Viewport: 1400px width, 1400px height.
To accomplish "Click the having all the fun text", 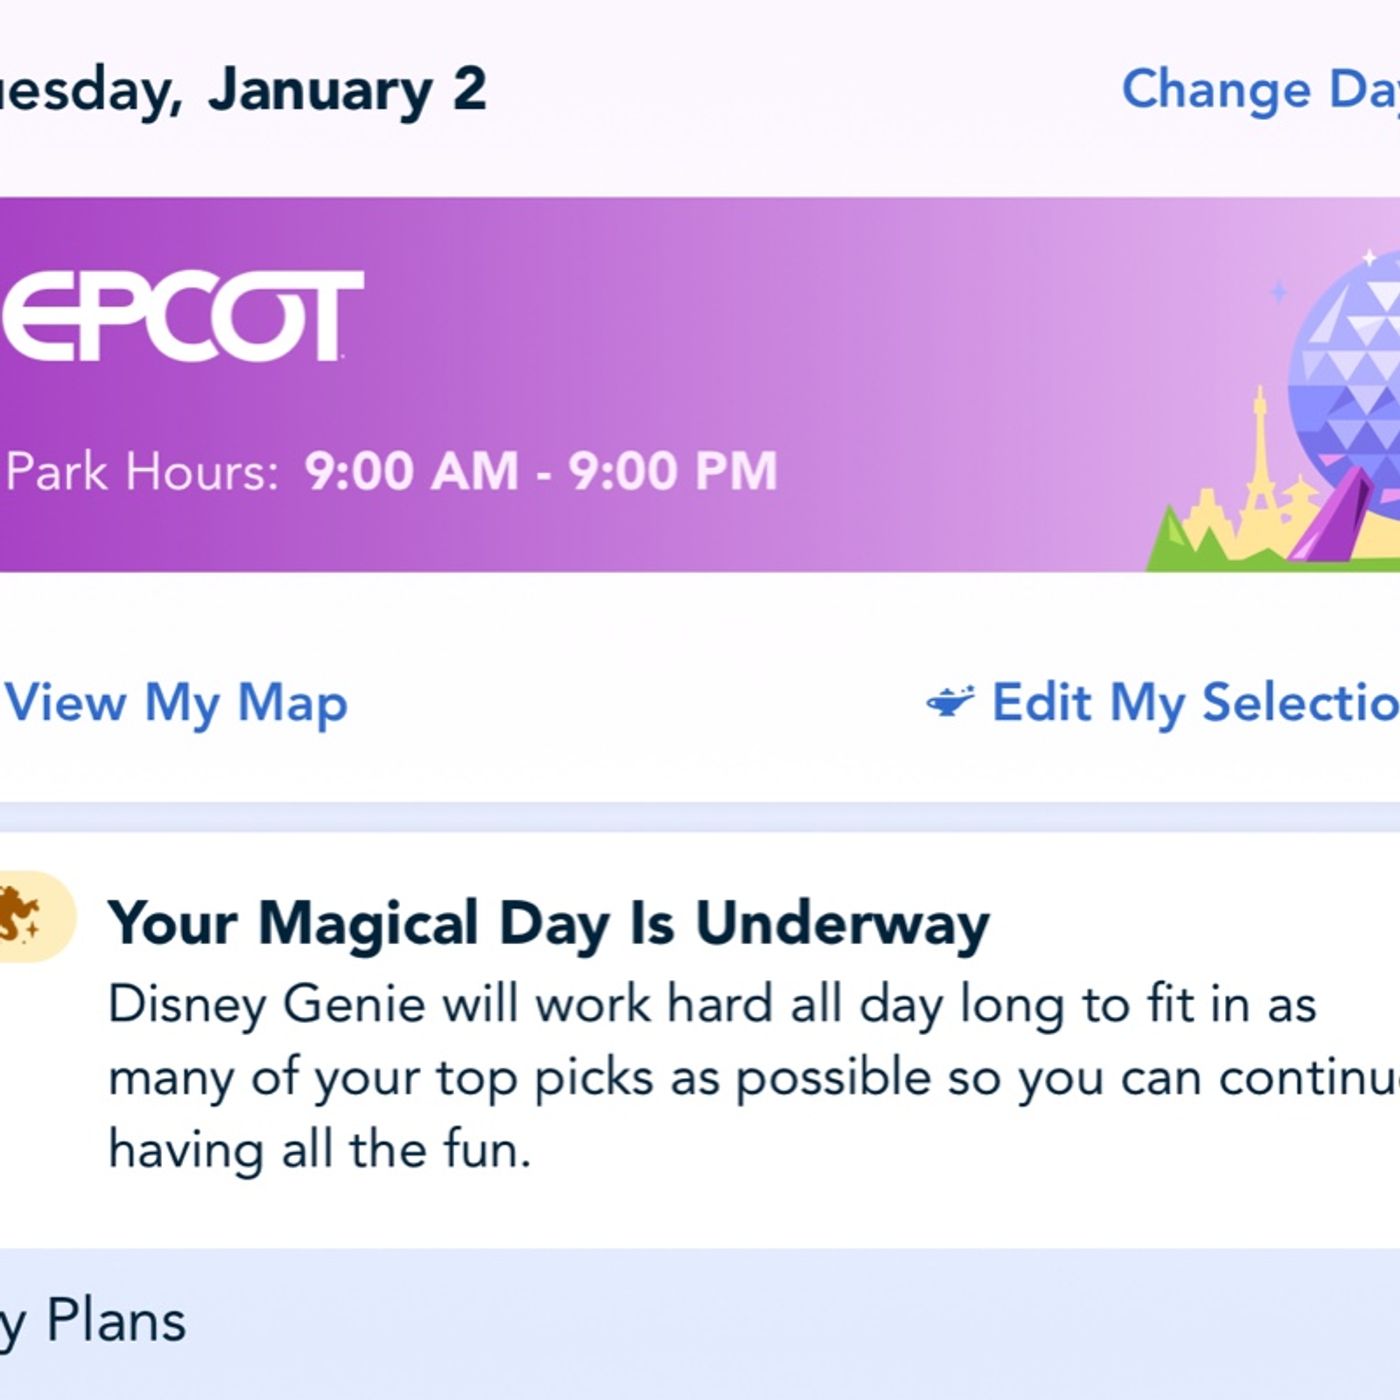I will (x=319, y=1150).
